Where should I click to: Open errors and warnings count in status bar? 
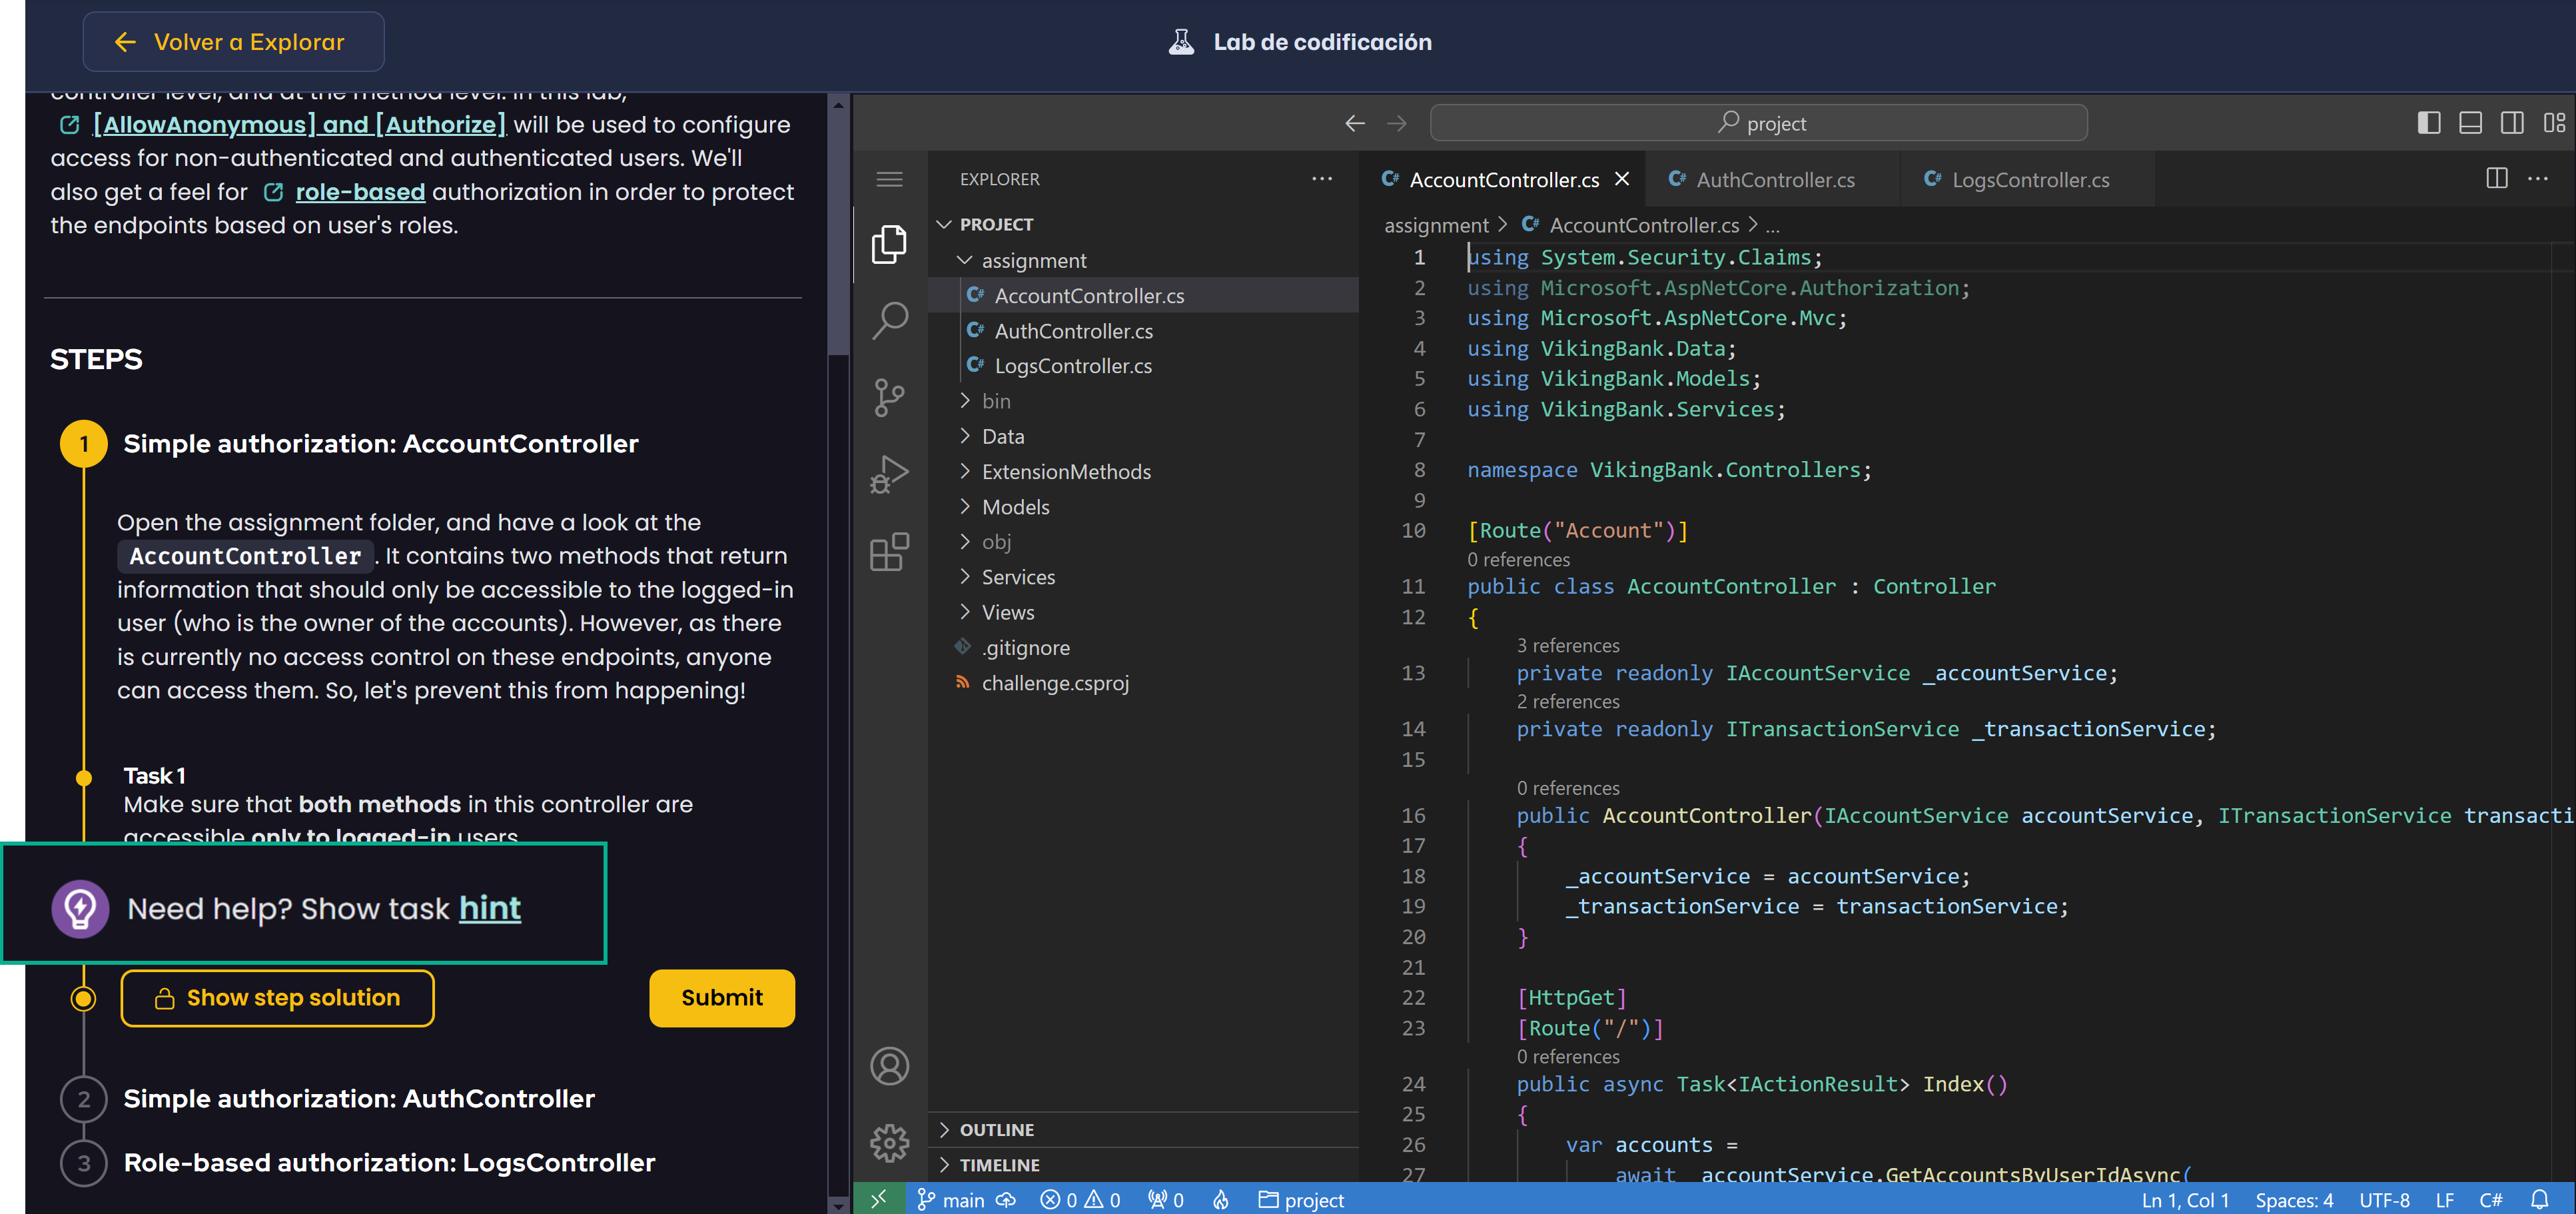click(x=1080, y=1199)
